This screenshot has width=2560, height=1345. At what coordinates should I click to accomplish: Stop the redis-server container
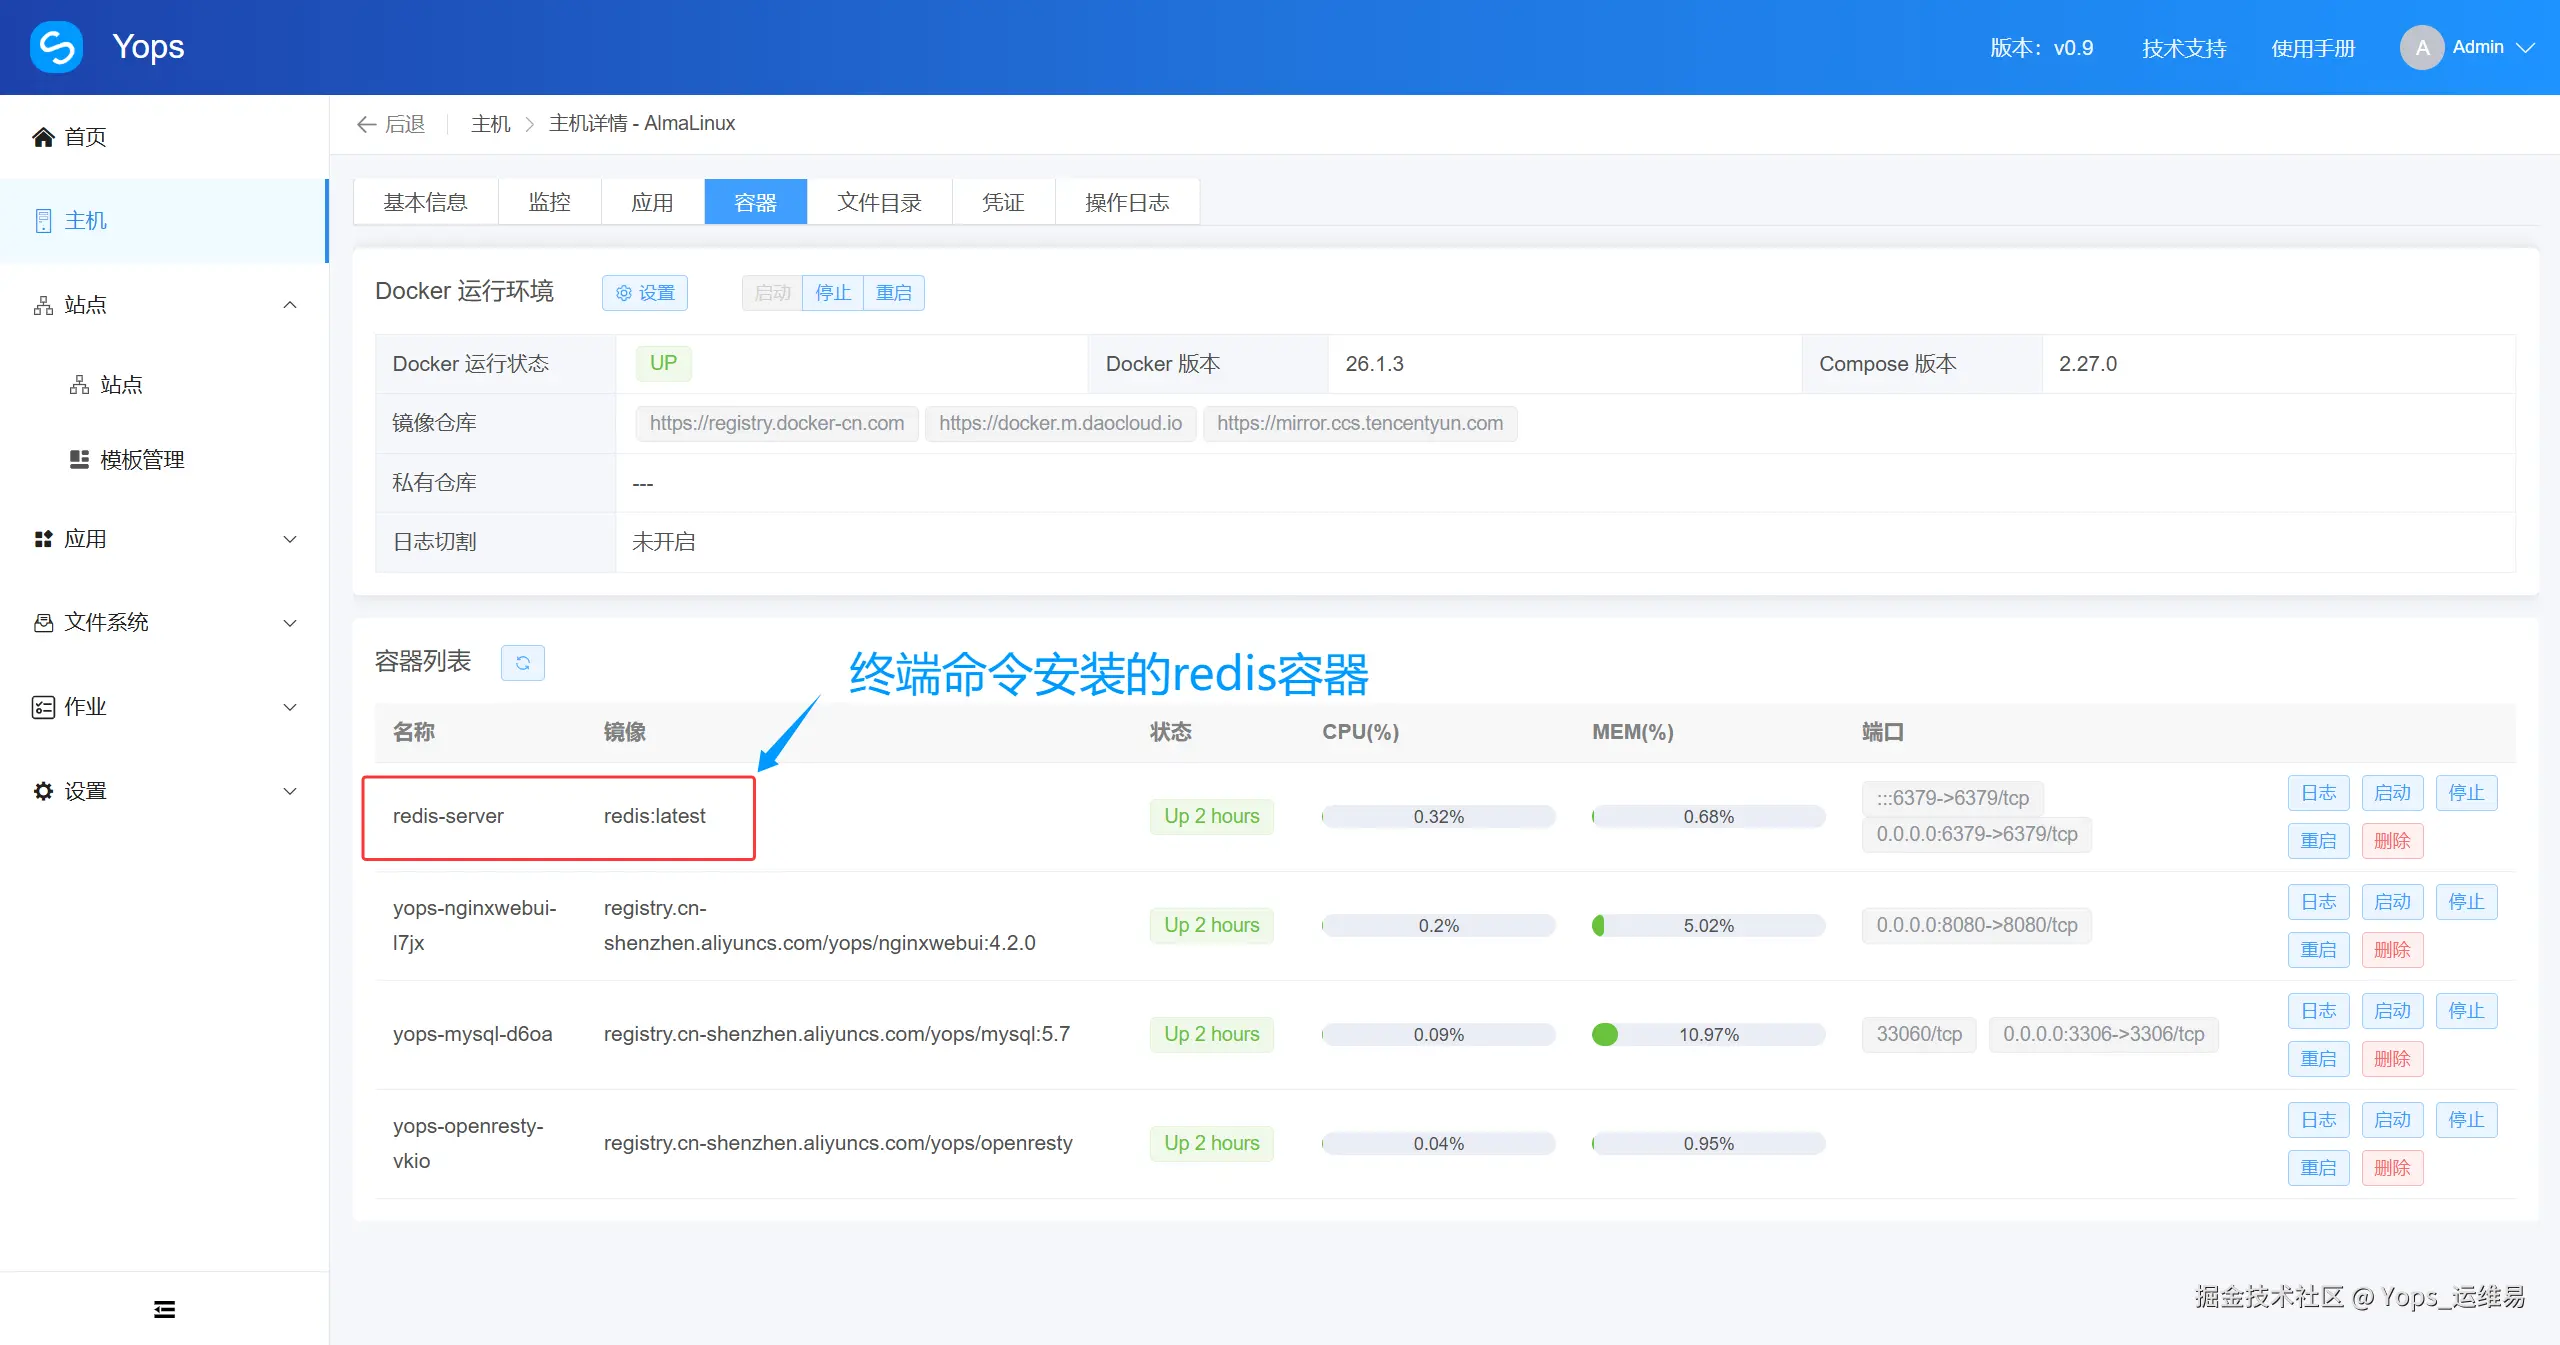2465,793
